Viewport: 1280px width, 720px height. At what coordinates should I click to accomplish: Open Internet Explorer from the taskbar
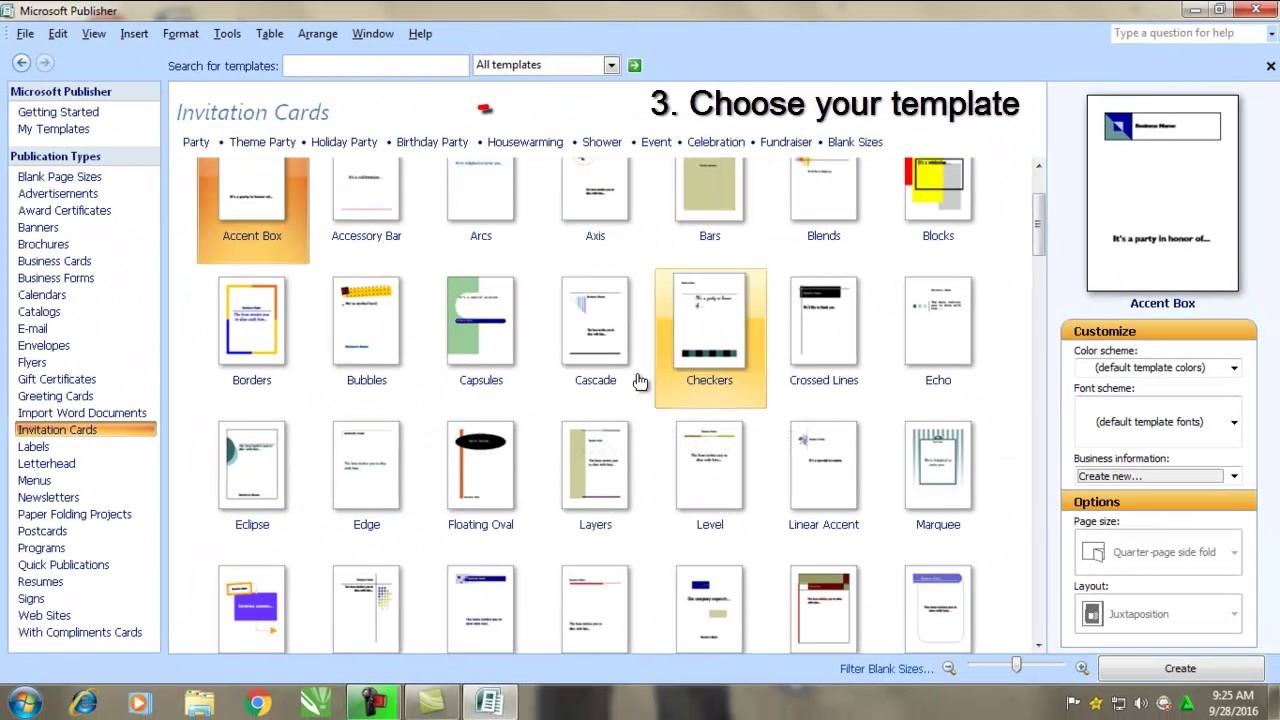coord(84,703)
